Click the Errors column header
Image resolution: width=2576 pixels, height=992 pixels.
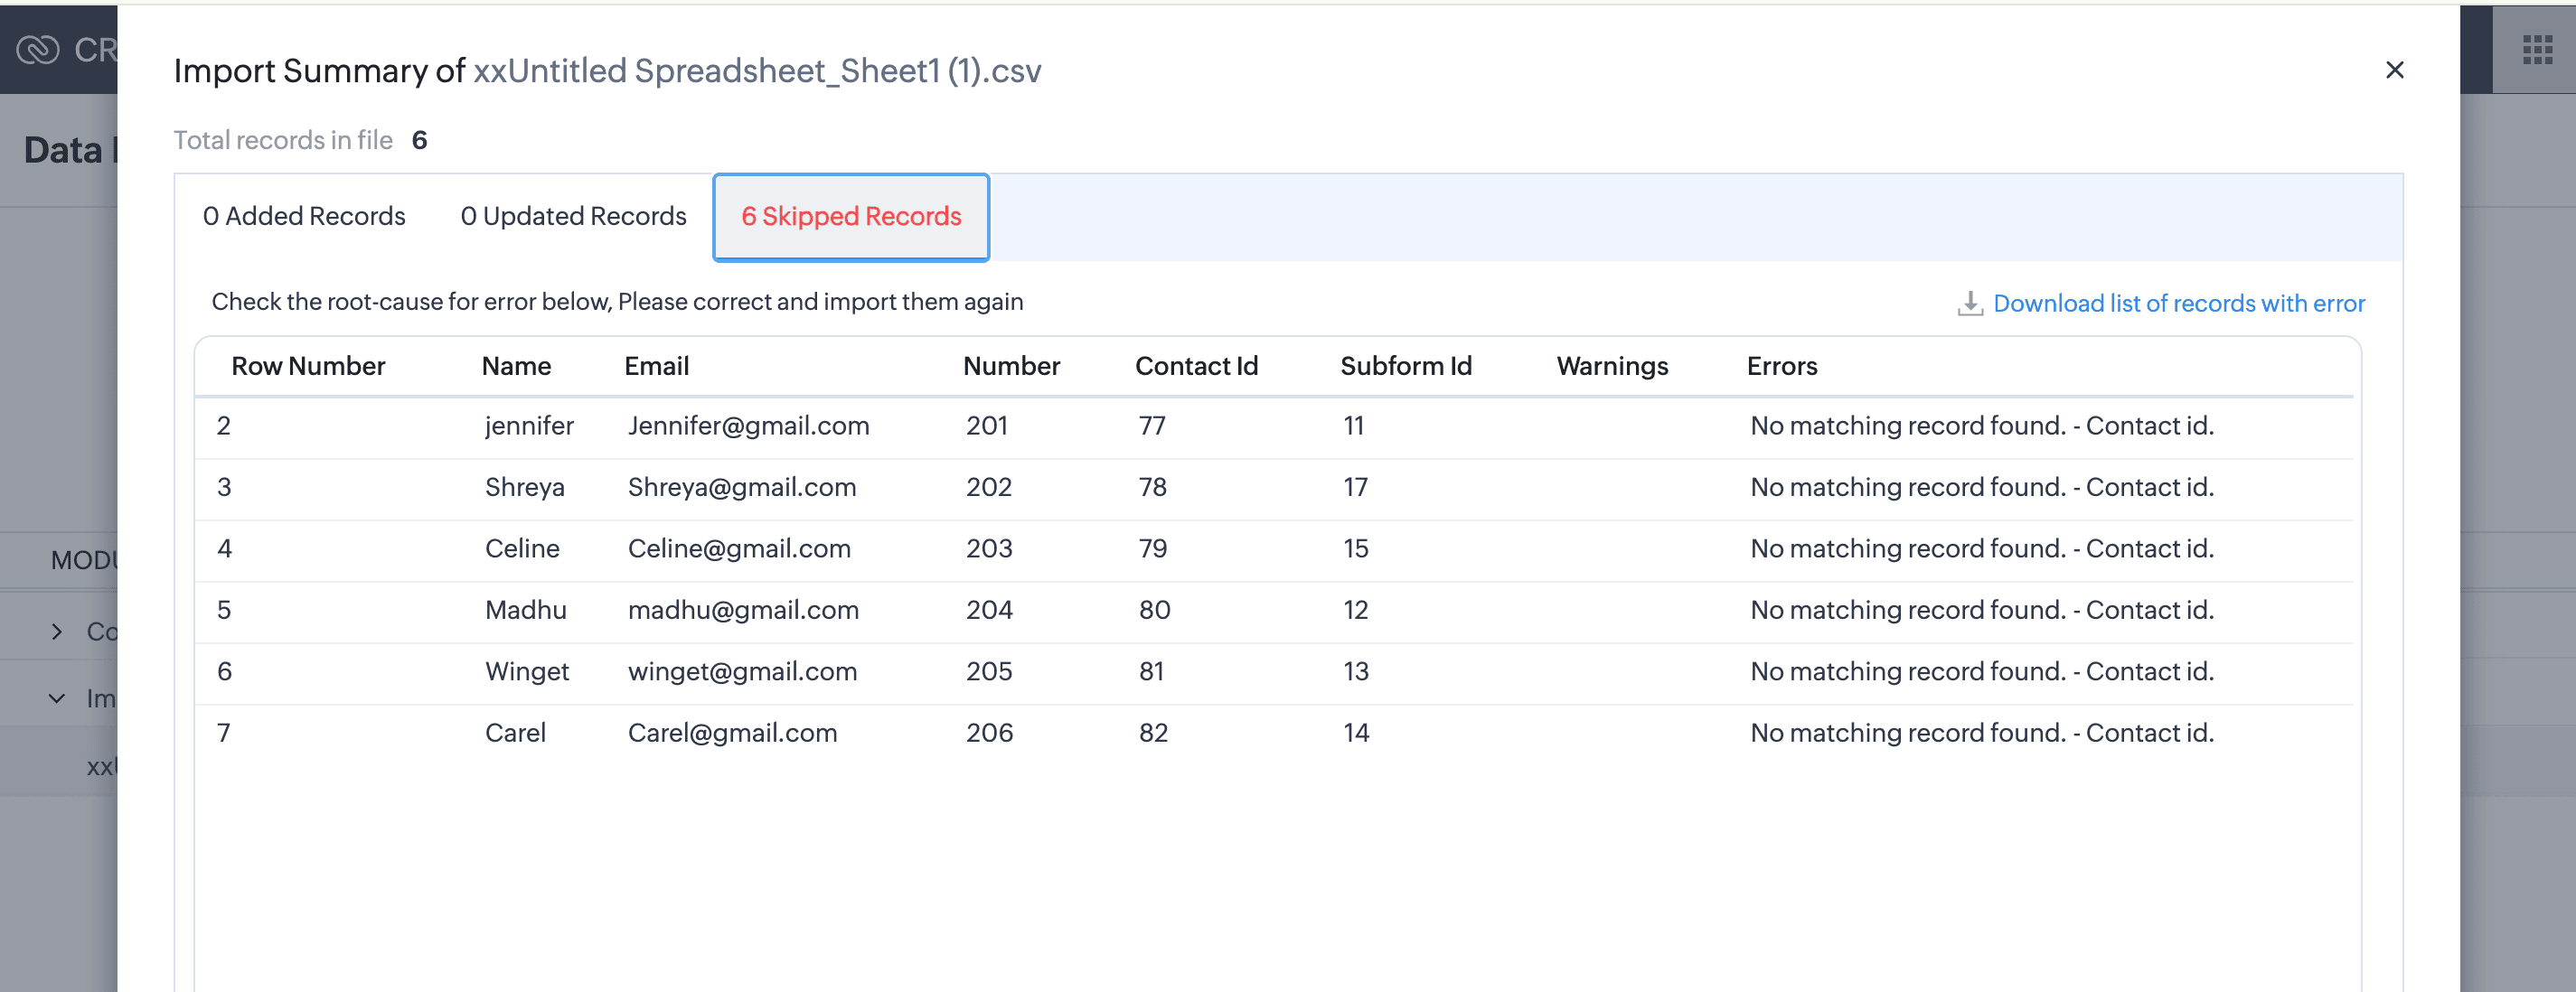[1781, 366]
